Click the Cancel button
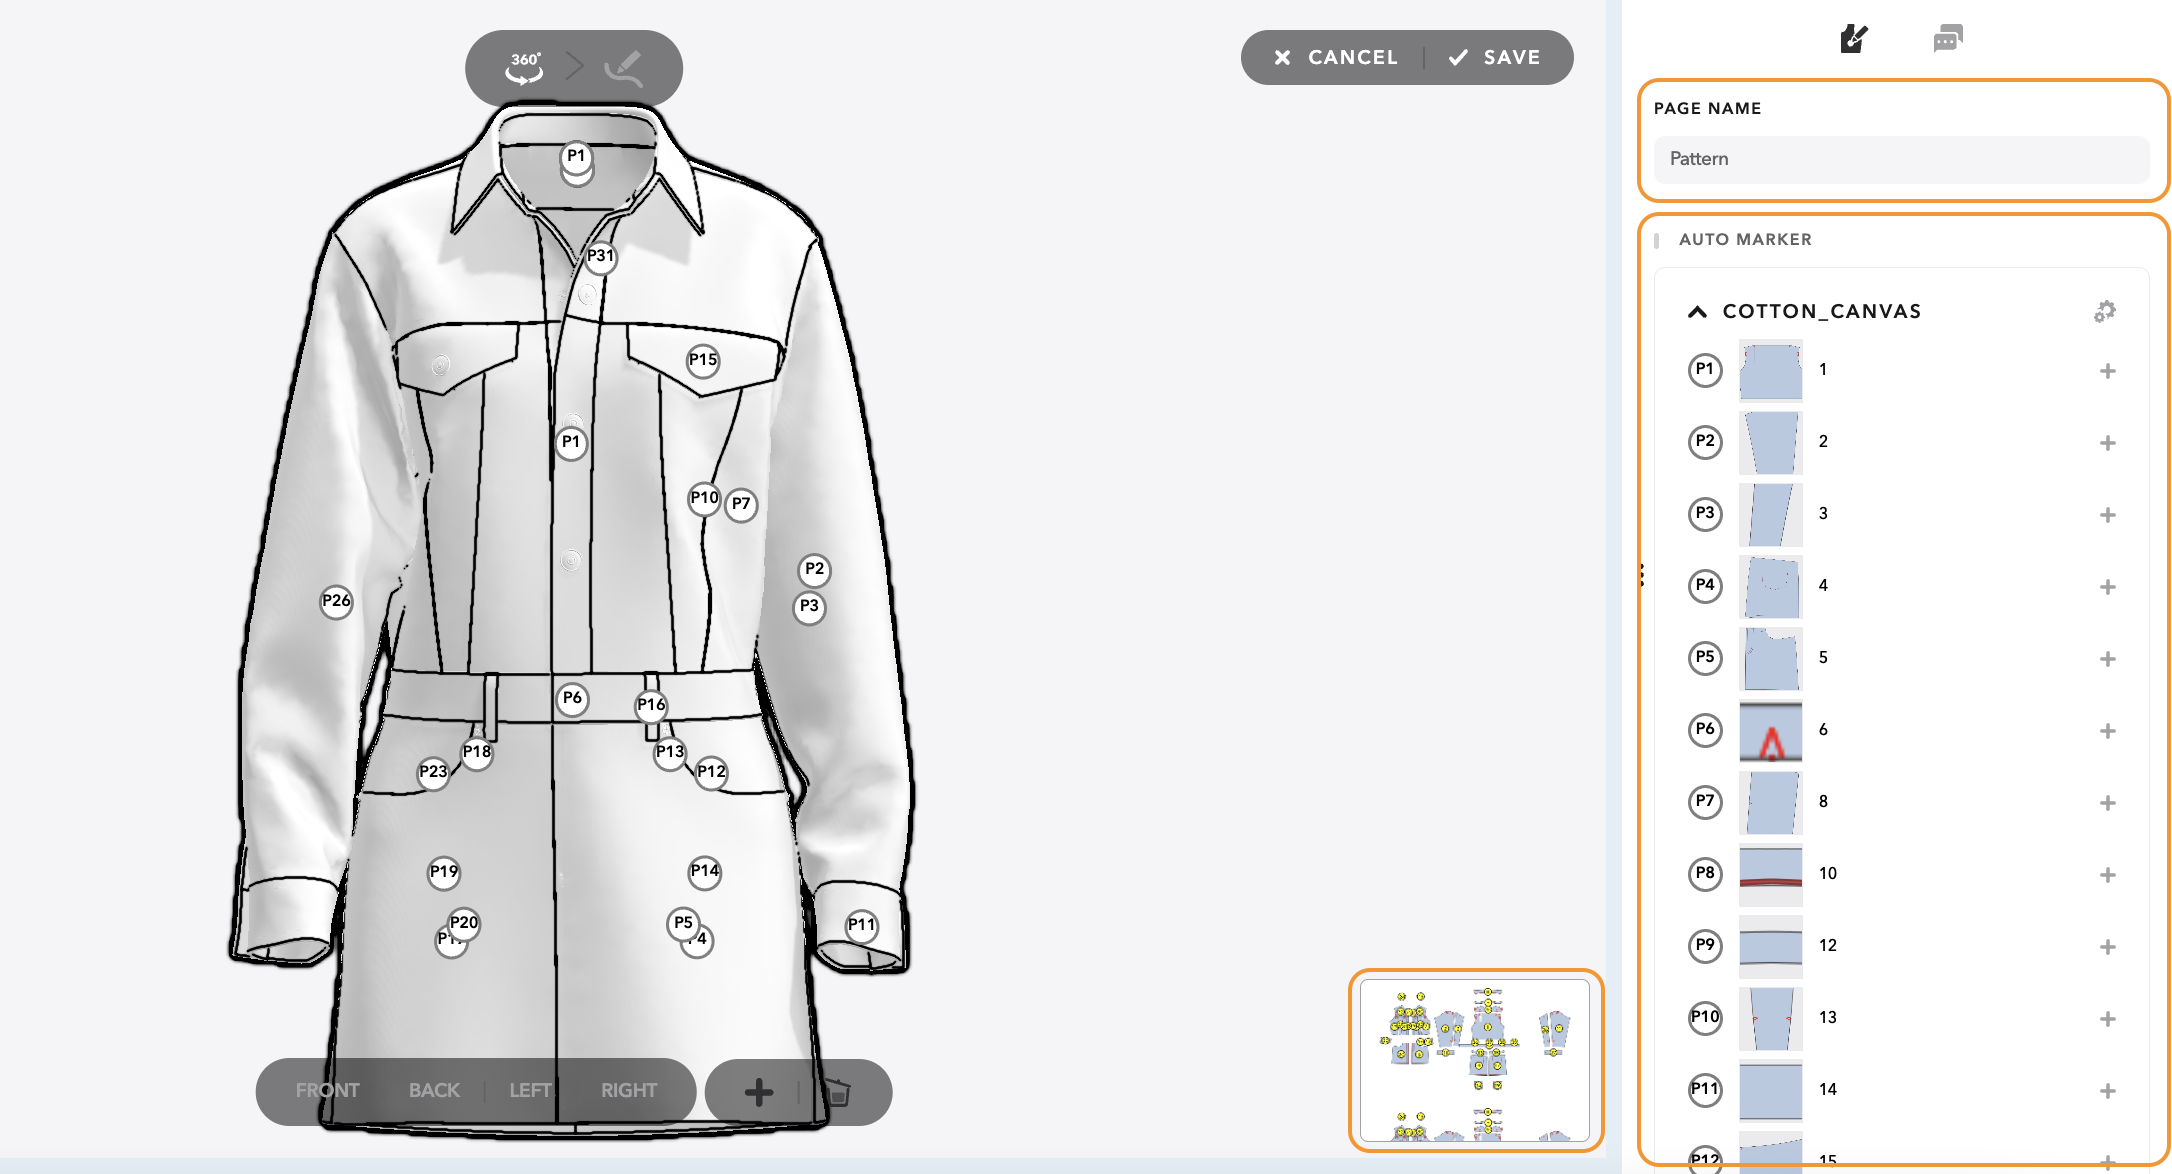Screen dimensions: 2172x1174 pyautogui.click(x=1335, y=57)
